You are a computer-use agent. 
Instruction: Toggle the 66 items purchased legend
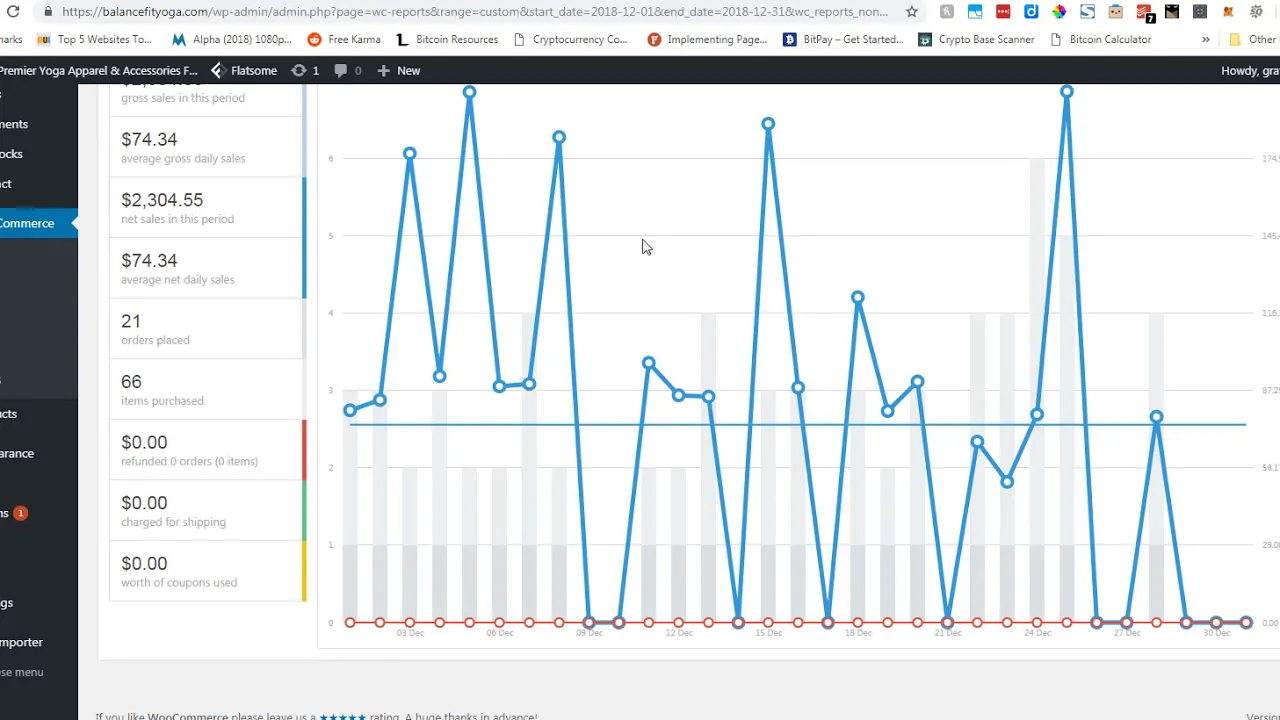point(207,389)
